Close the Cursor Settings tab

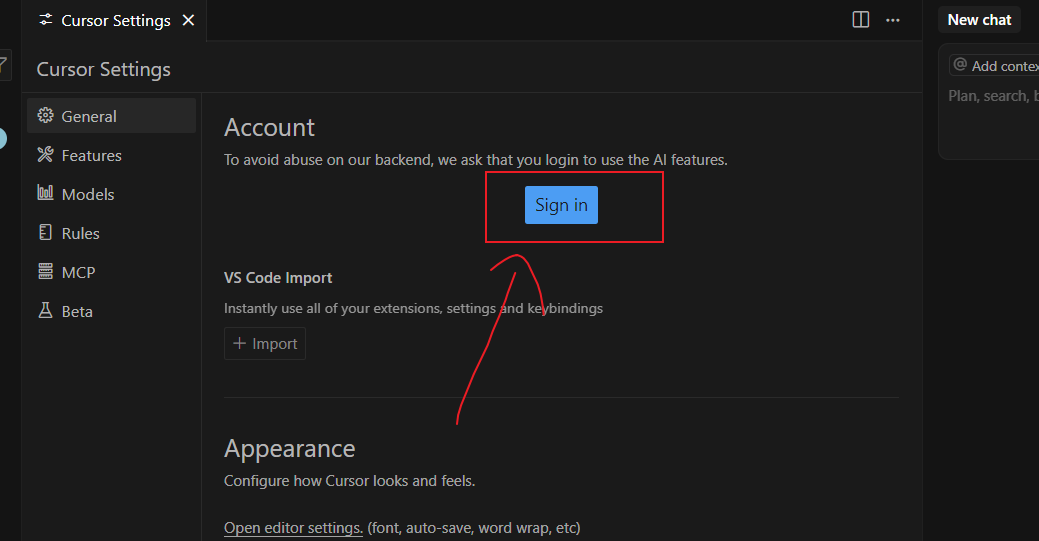188,21
